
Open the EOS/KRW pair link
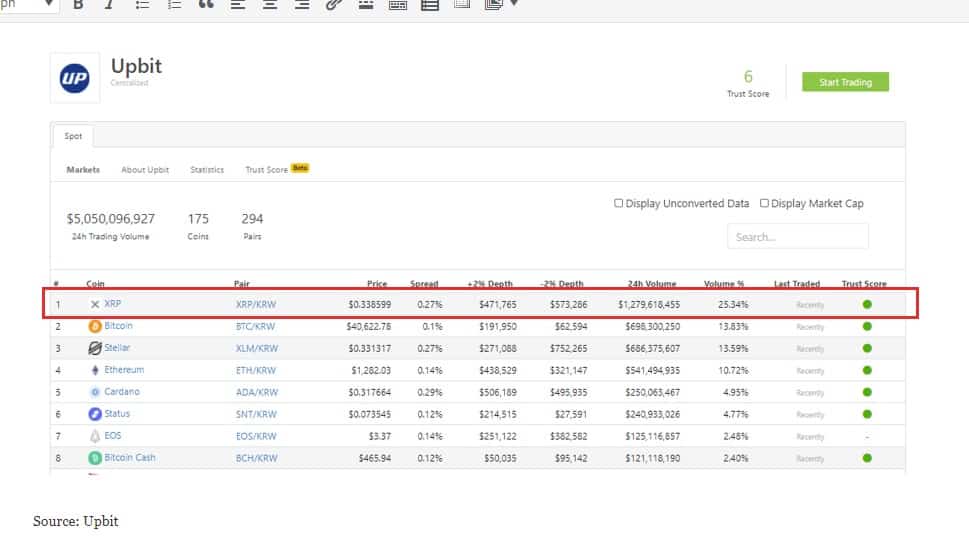256,436
